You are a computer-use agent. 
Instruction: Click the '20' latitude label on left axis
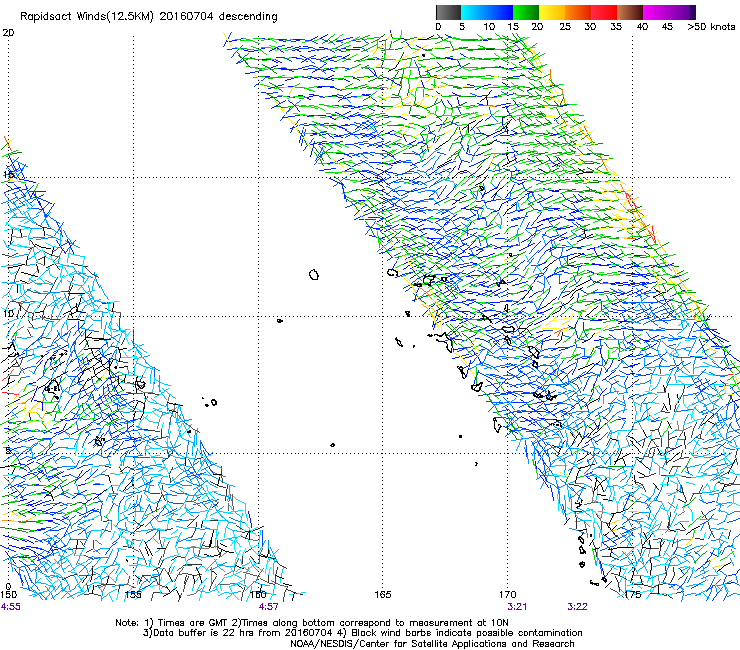[8, 33]
